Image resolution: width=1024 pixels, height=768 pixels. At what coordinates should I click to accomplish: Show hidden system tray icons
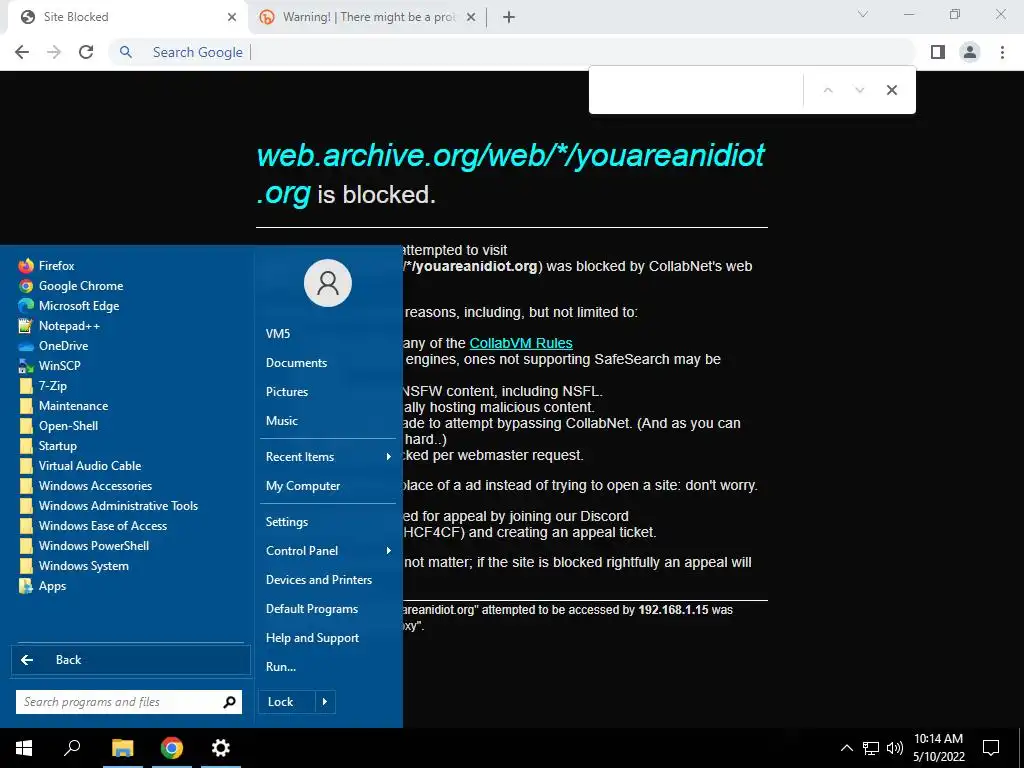coord(846,748)
